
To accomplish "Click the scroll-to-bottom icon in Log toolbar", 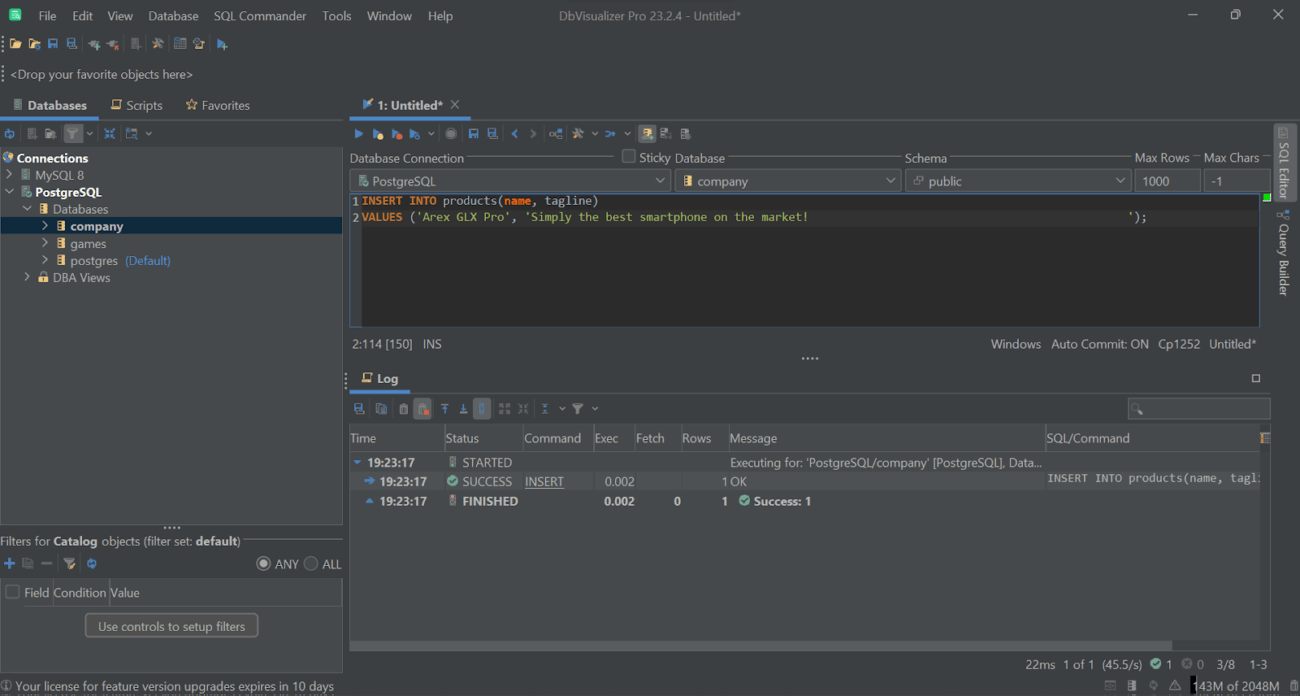I will click(x=463, y=408).
